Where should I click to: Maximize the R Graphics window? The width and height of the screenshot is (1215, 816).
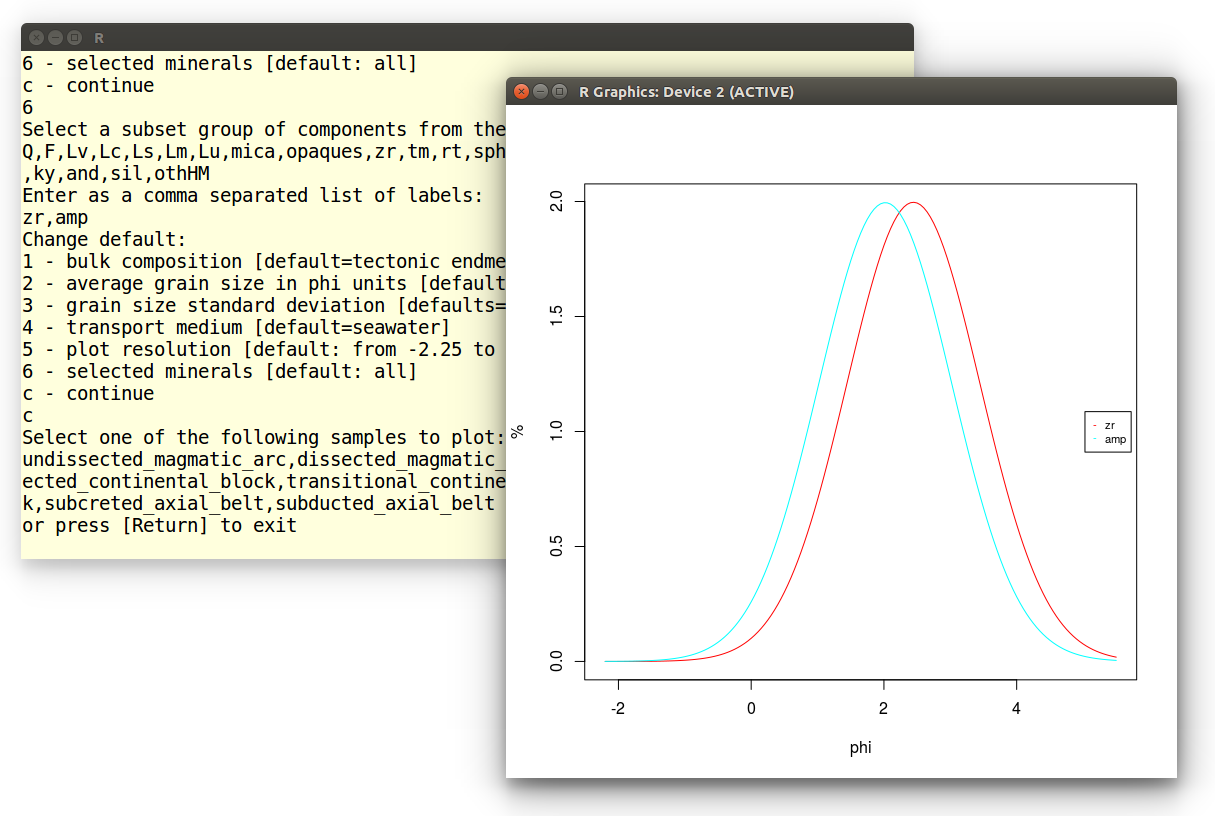click(559, 92)
